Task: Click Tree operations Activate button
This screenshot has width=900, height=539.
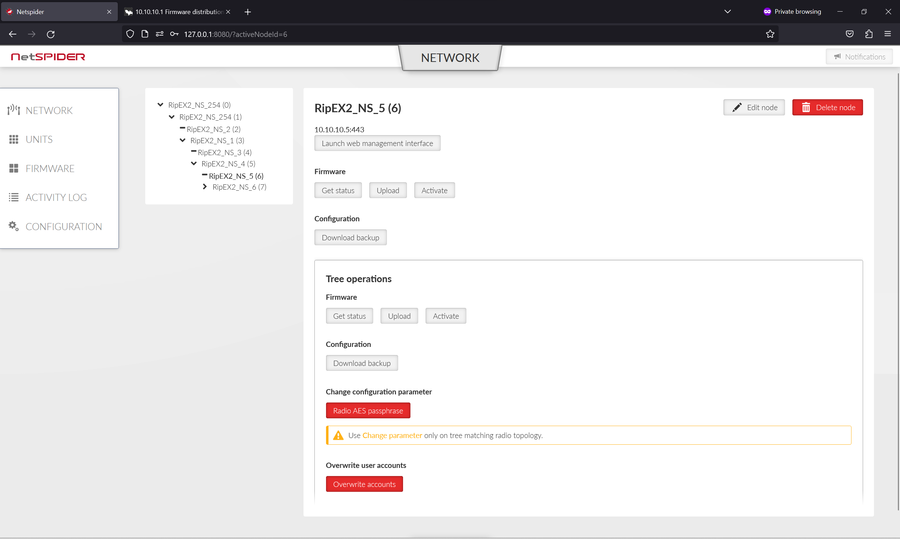Action: tap(445, 316)
